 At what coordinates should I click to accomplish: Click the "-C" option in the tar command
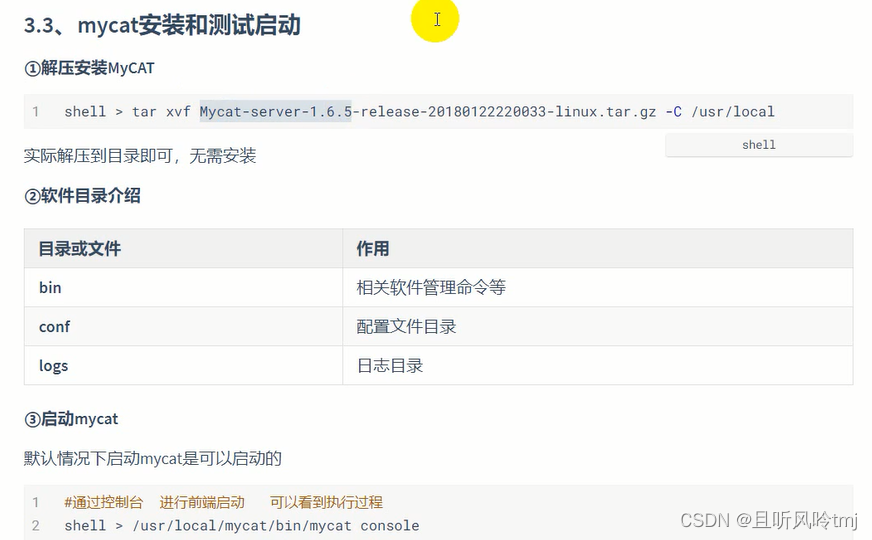[673, 112]
